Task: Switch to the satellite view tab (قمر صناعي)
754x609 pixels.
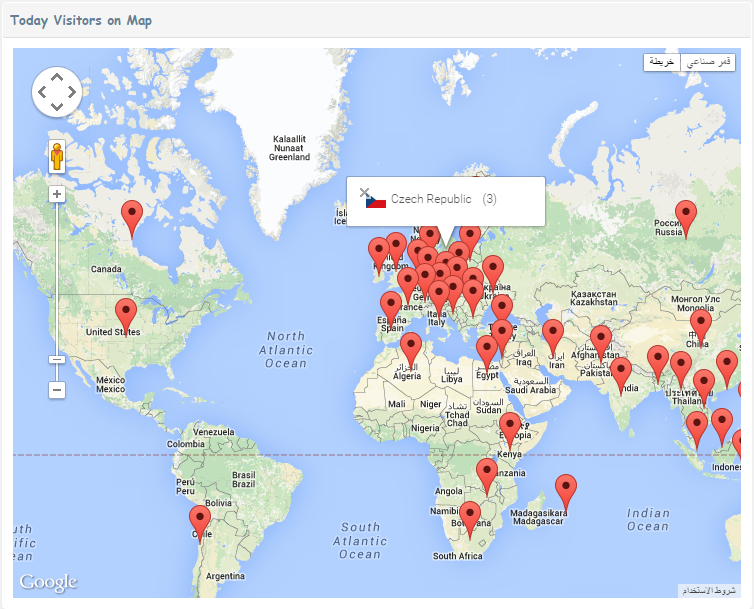Action: pos(708,62)
